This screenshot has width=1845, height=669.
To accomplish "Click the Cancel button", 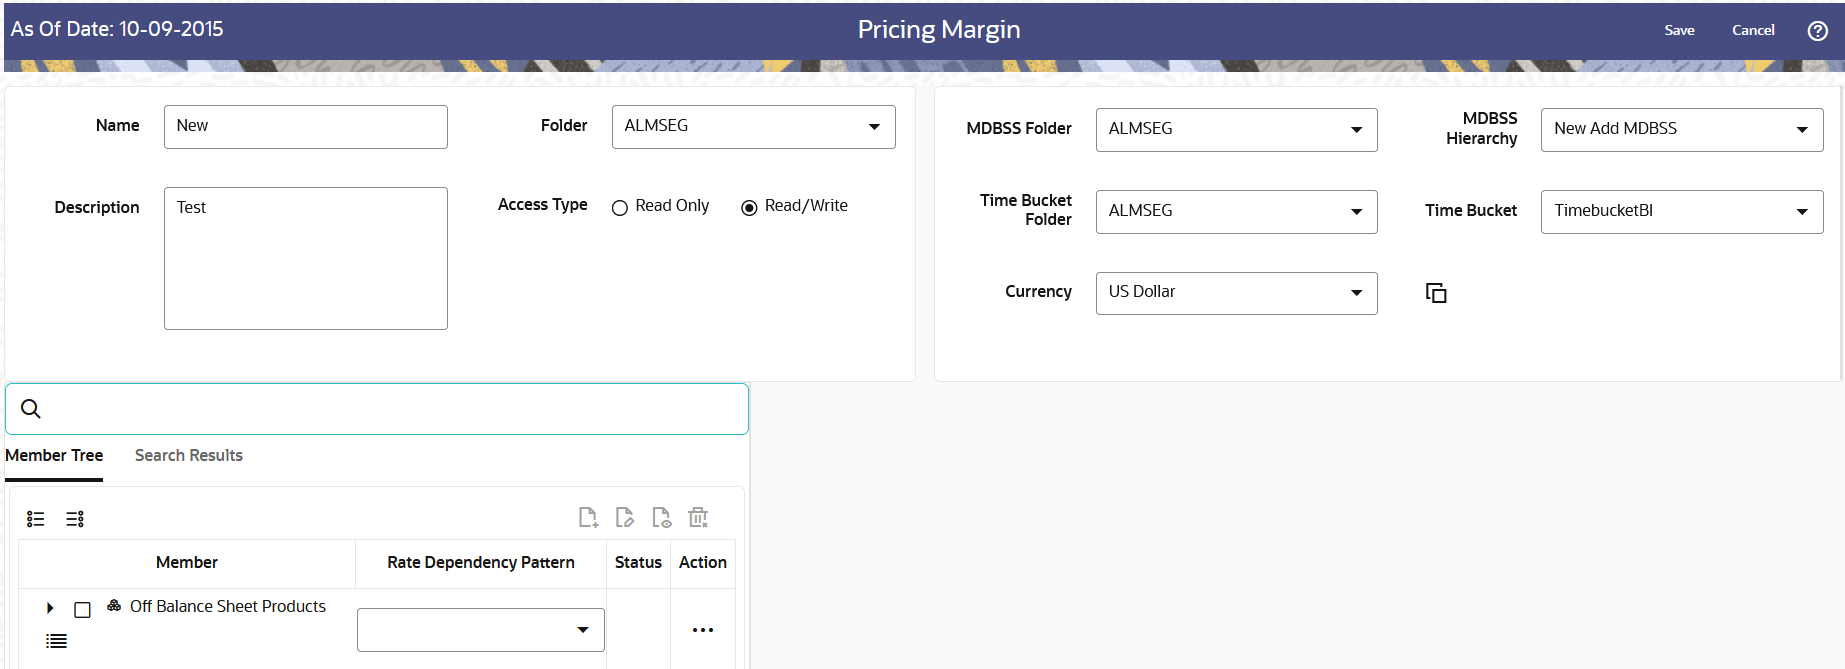I will pos(1753,30).
